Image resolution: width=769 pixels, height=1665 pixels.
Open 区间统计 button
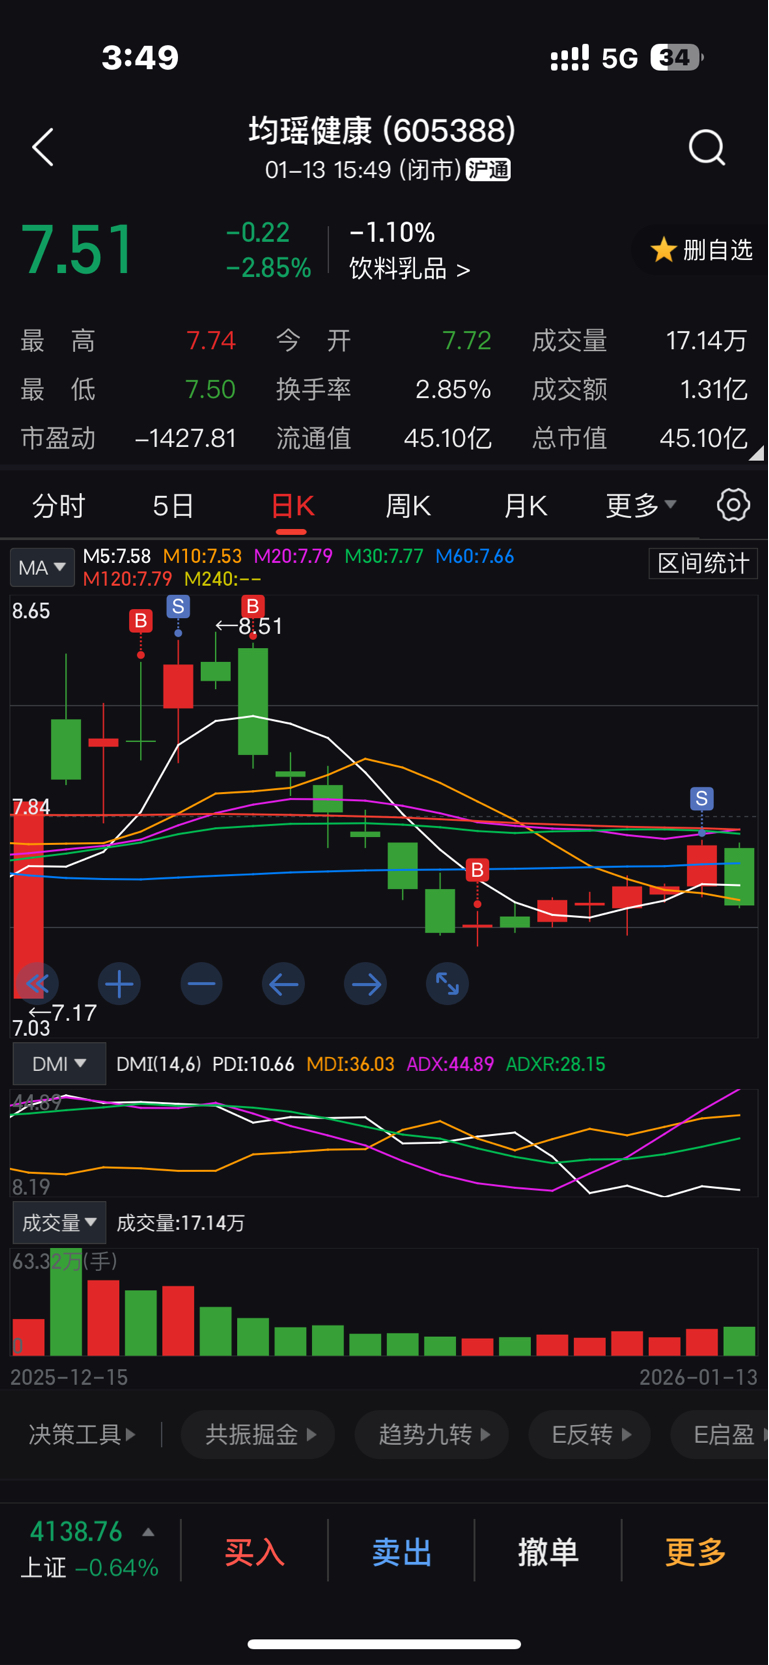pyautogui.click(x=703, y=564)
